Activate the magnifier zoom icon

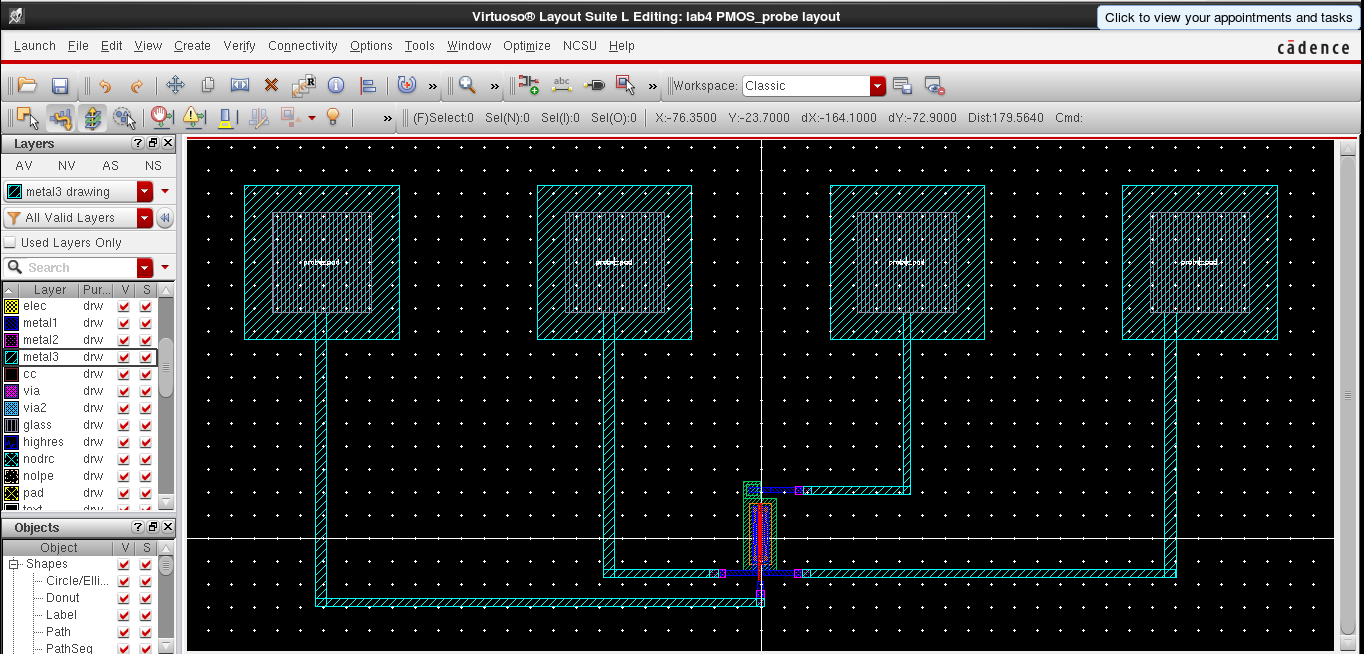pos(467,86)
